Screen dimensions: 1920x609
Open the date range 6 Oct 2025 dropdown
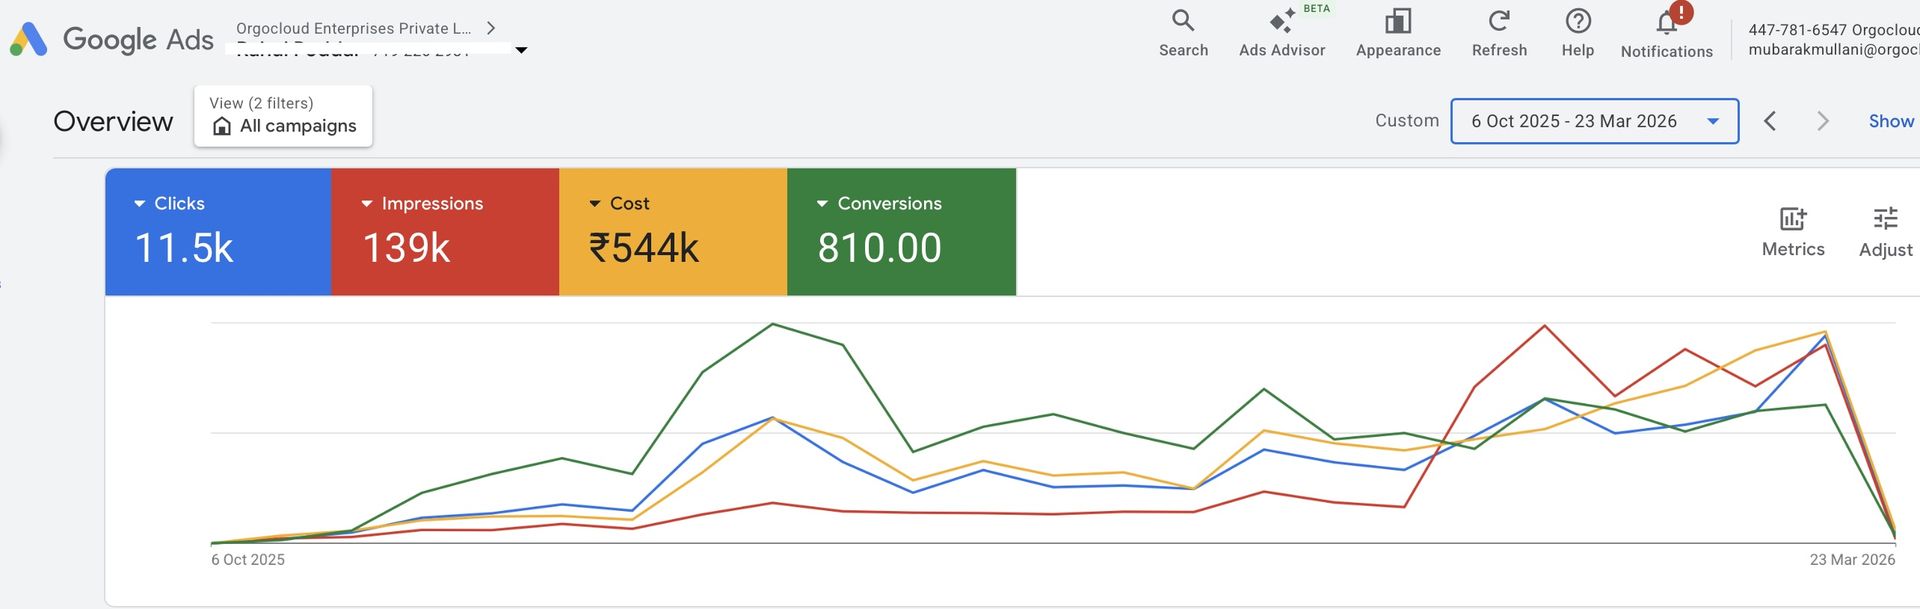(1594, 121)
